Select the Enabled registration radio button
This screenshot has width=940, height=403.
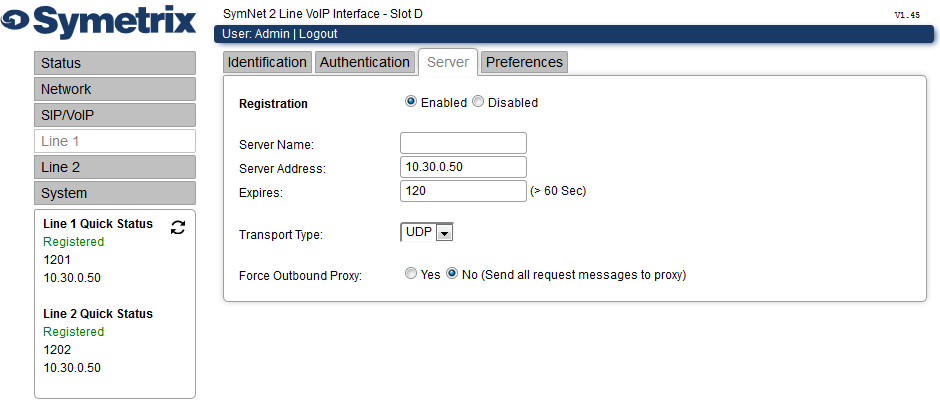pos(411,102)
